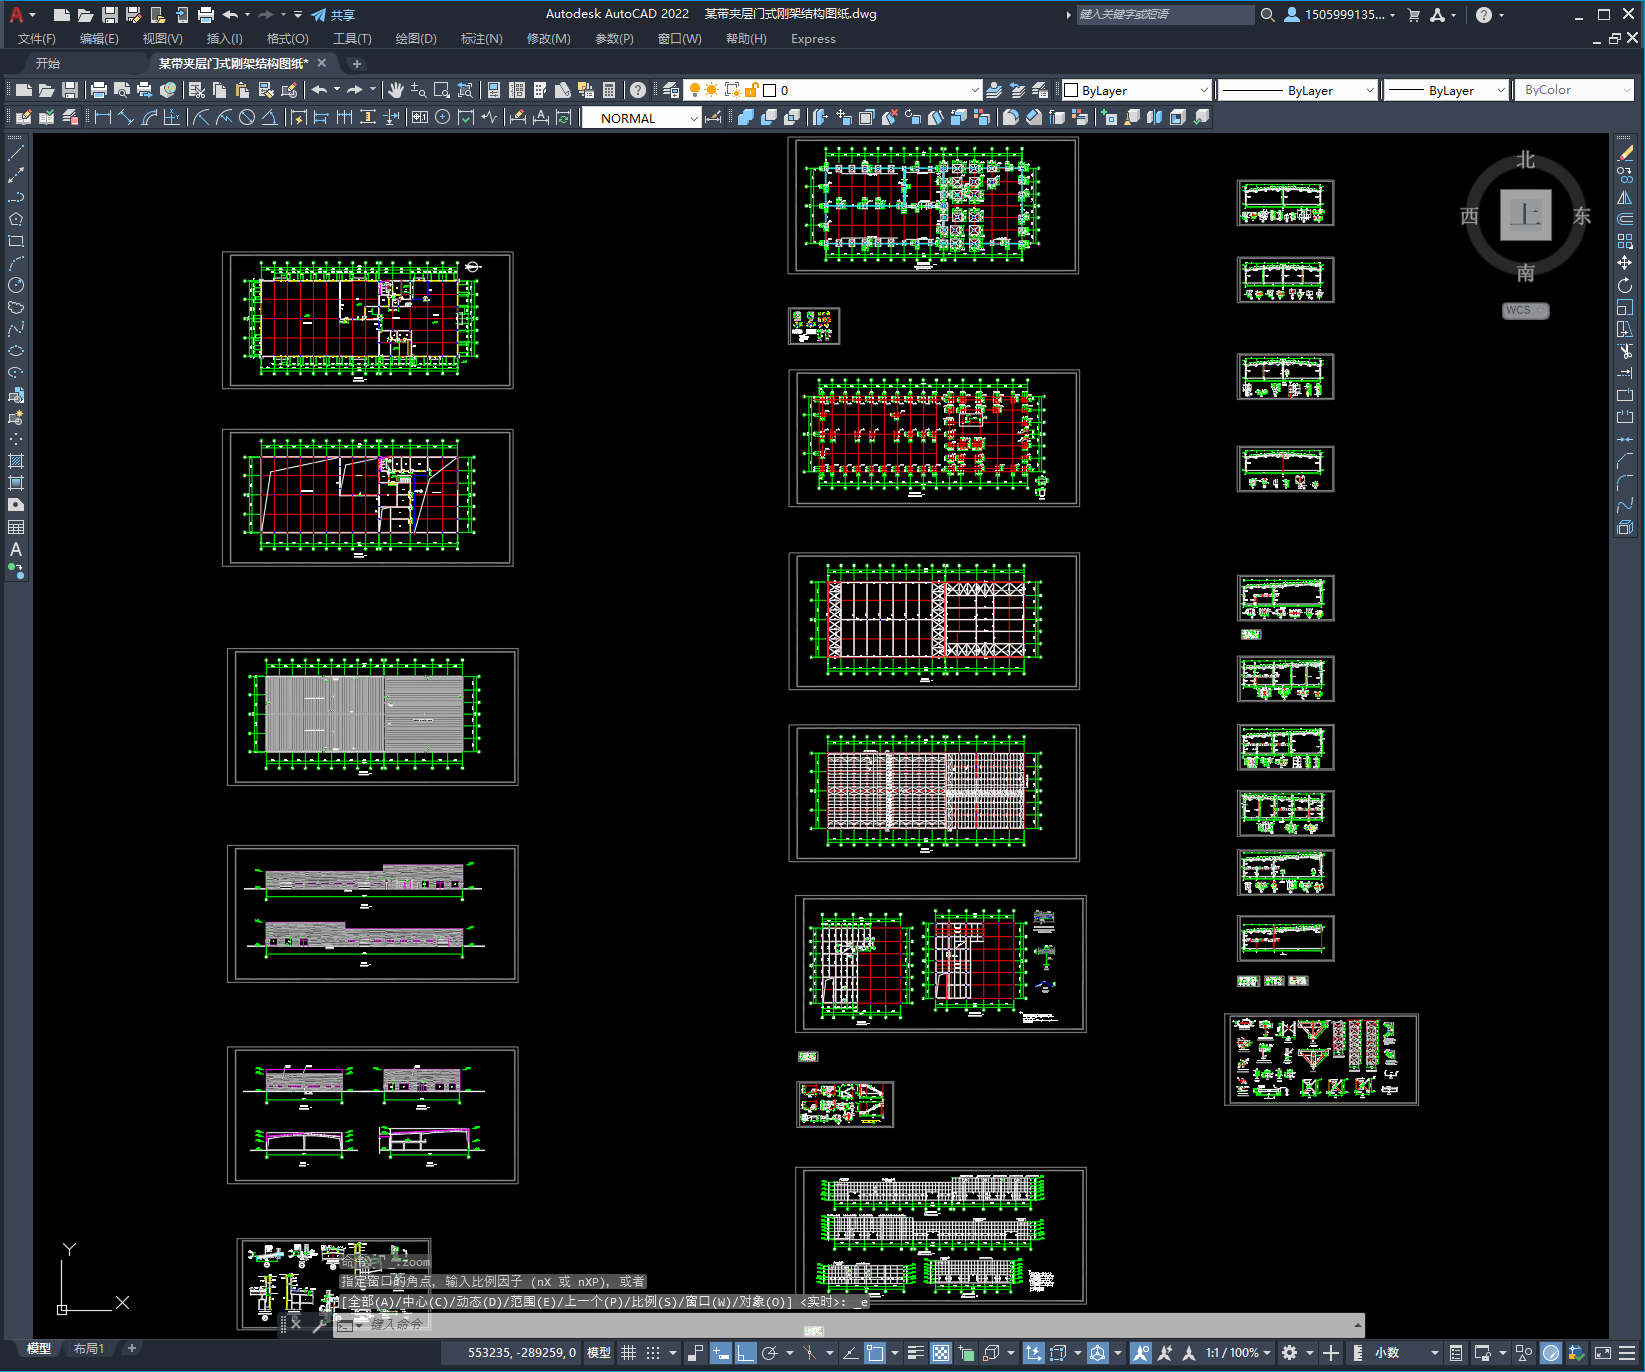Screen dimensions: 1645x1372
Task: Open the ByLayer color dropdown
Action: point(1136,90)
